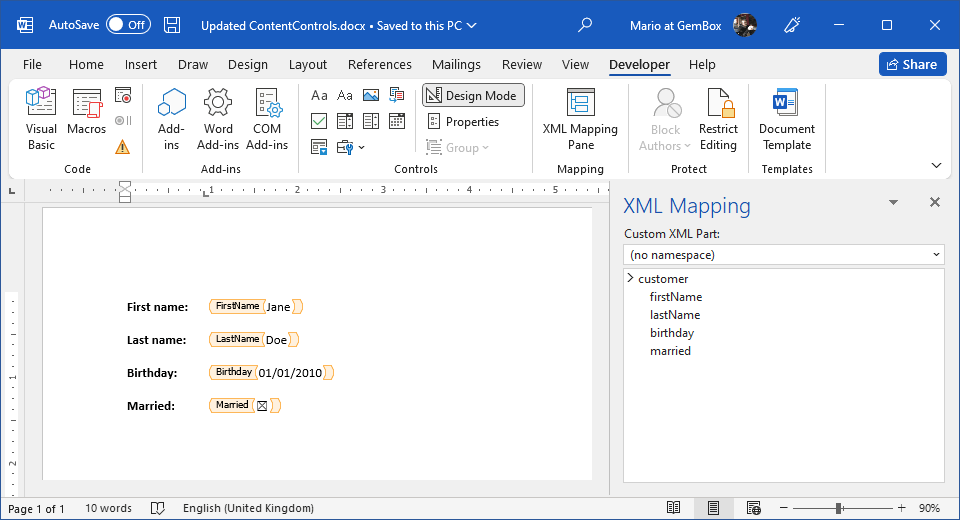Click the Macro Security warning icon
The image size is (960, 520).
[x=122, y=147]
